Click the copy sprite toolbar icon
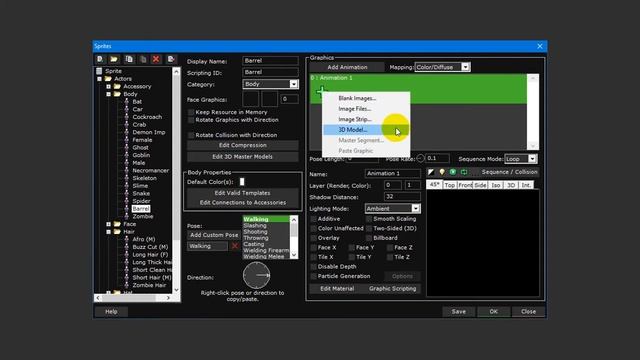 (x=129, y=59)
